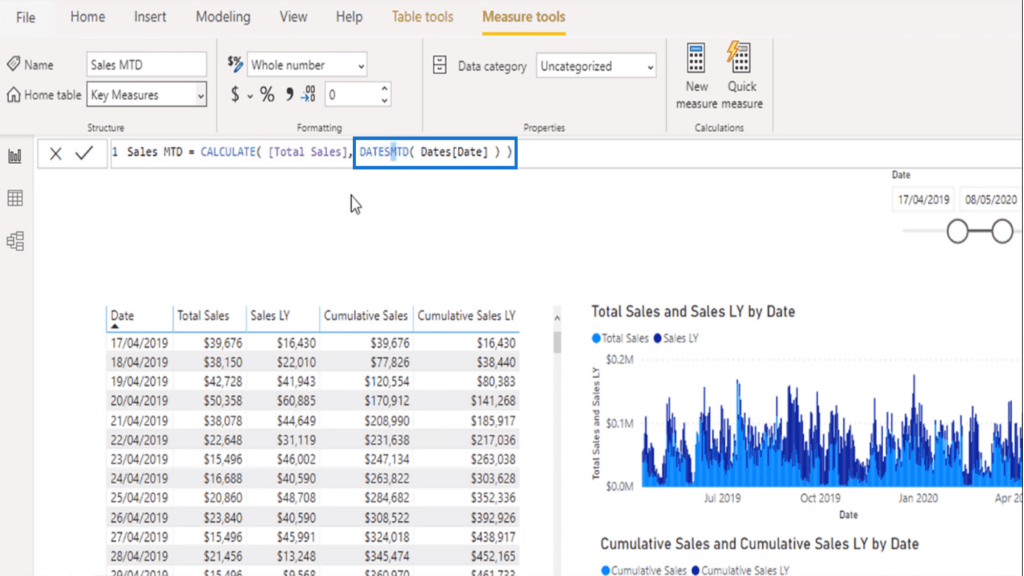Click the end date 08/05/2020 field
1024x576 pixels.
(x=990, y=200)
